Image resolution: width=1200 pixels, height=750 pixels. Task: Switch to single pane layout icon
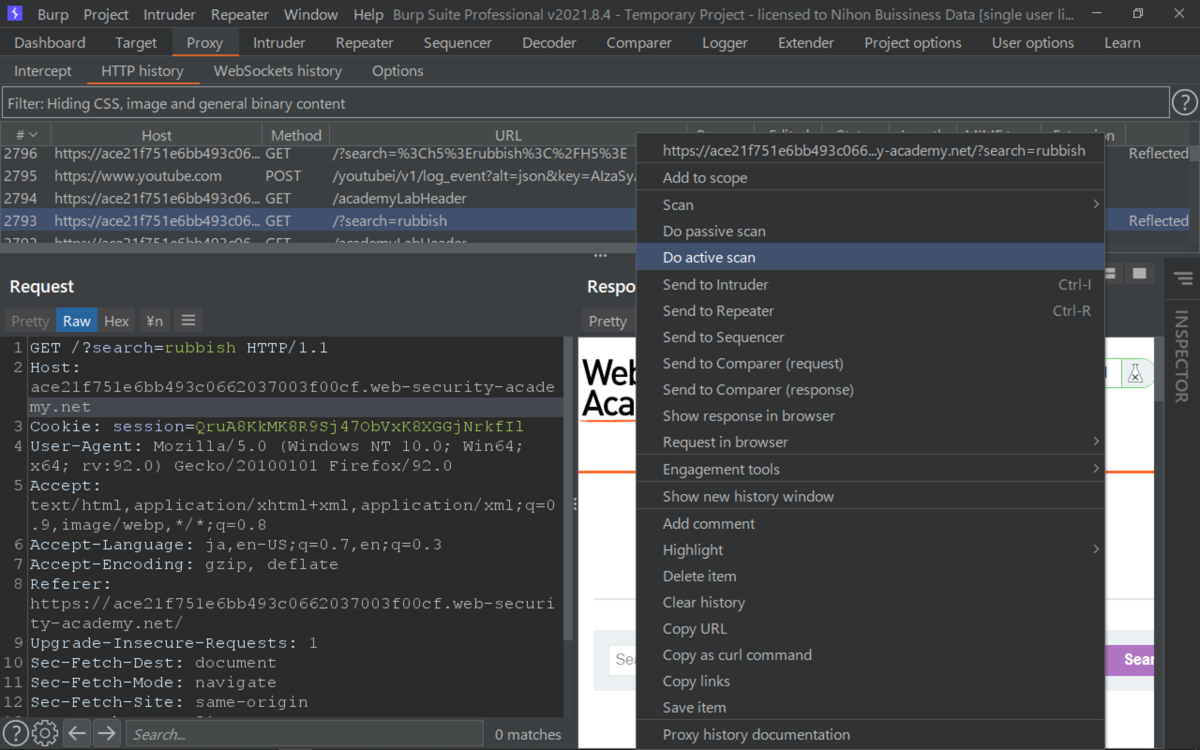pos(1139,273)
